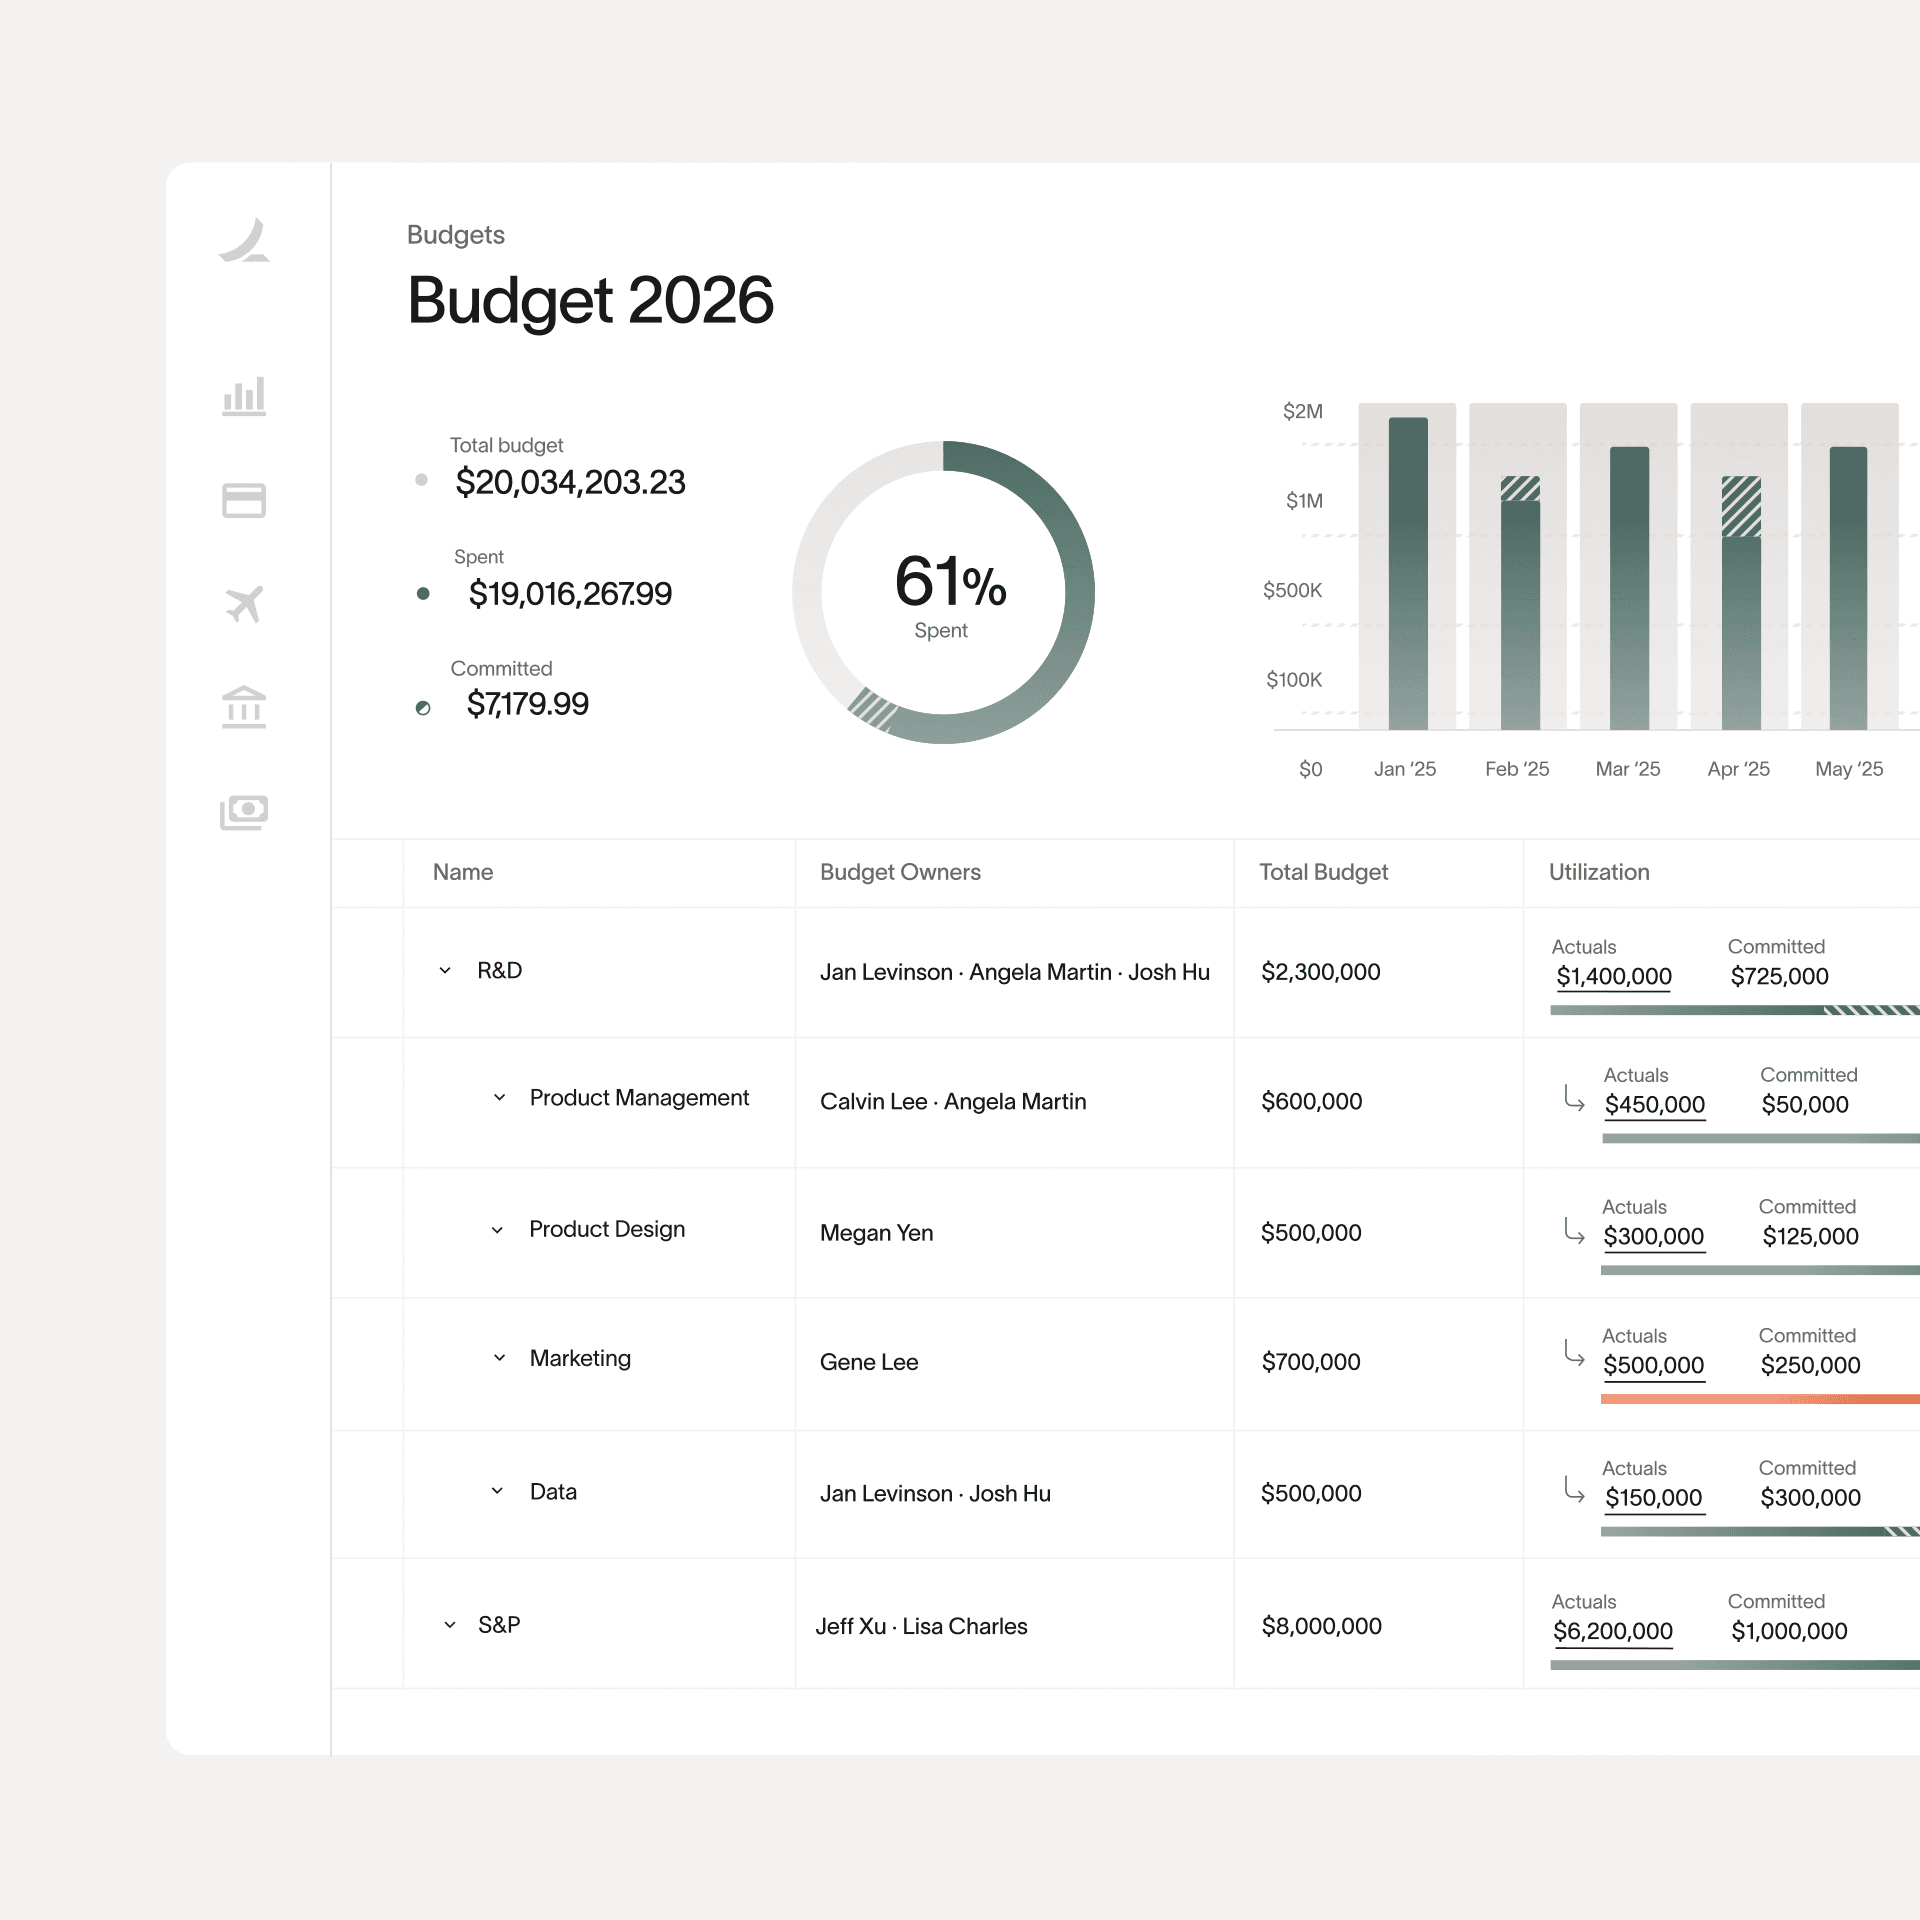This screenshot has width=1920, height=1920.
Task: Click the Apr '25 chart bar
Action: coord(1741,603)
